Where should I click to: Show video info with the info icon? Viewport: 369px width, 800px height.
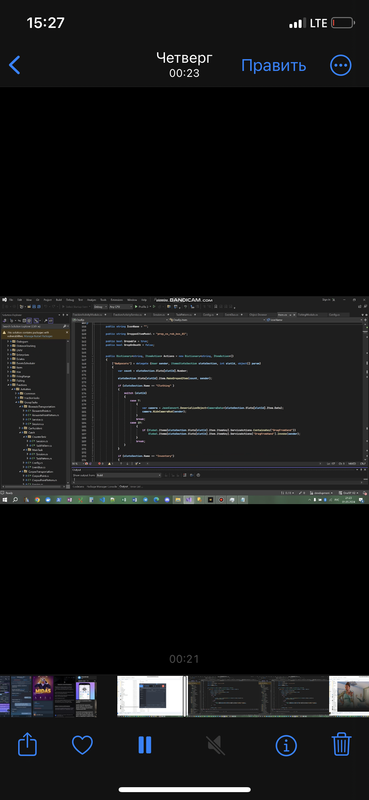[x=286, y=745]
